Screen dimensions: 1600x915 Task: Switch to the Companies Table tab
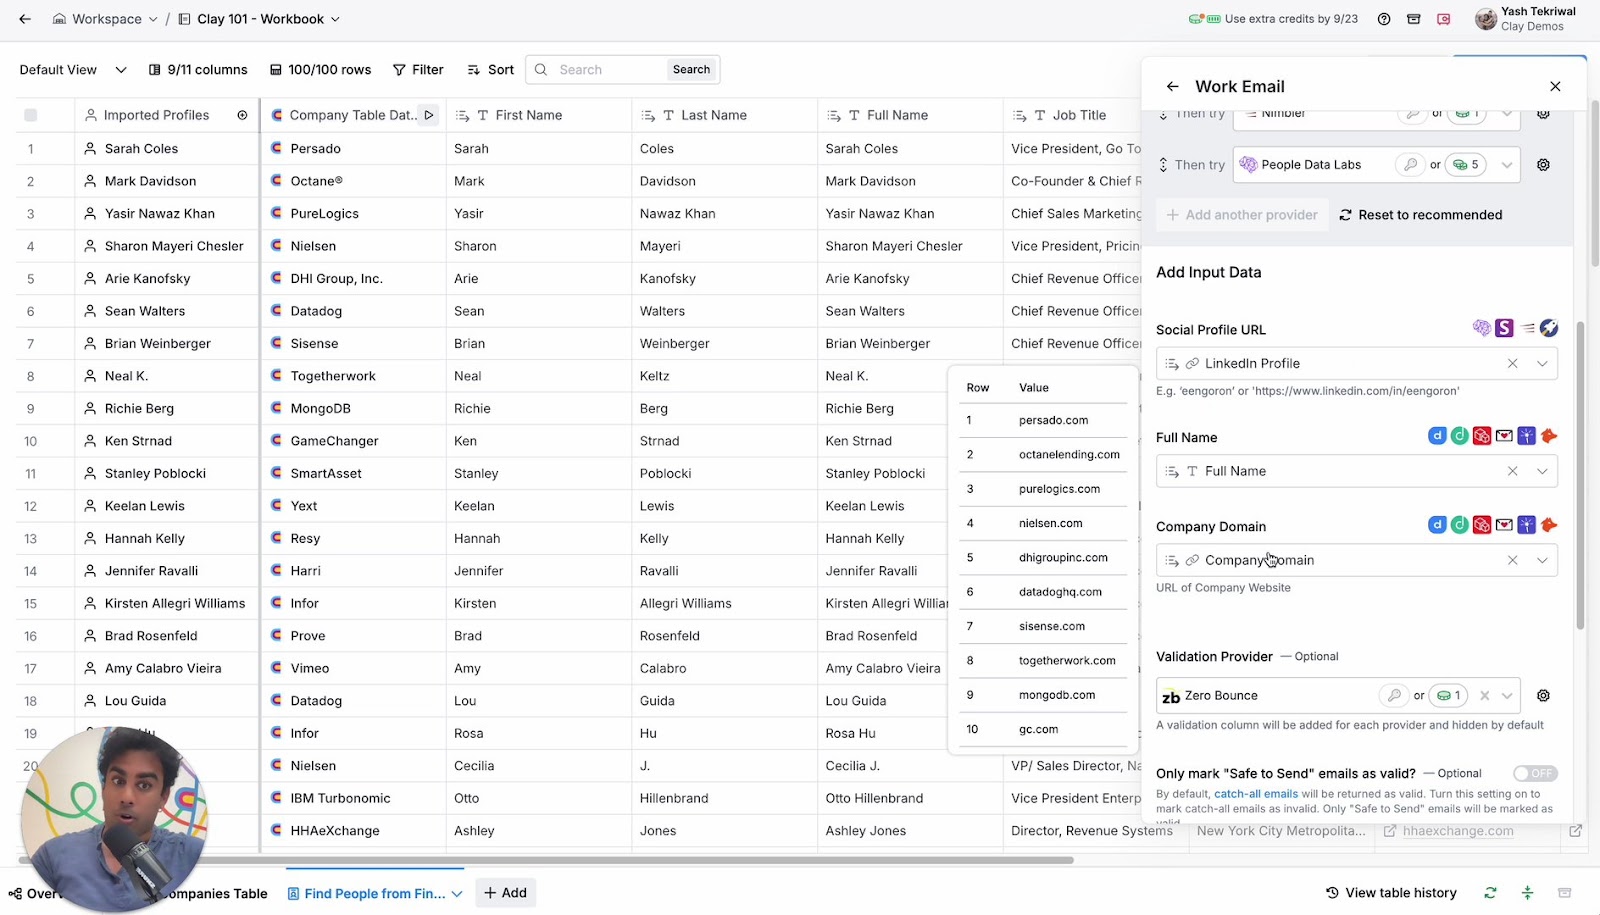[x=216, y=894]
